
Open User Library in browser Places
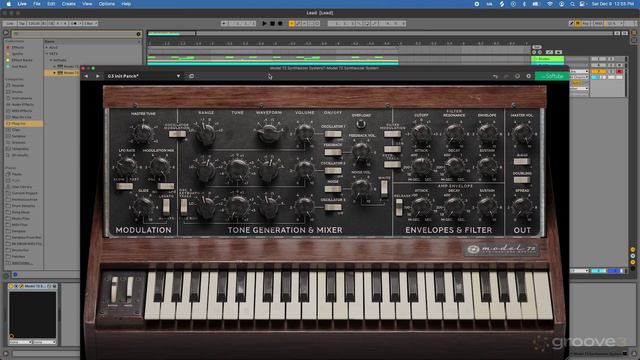(22, 187)
